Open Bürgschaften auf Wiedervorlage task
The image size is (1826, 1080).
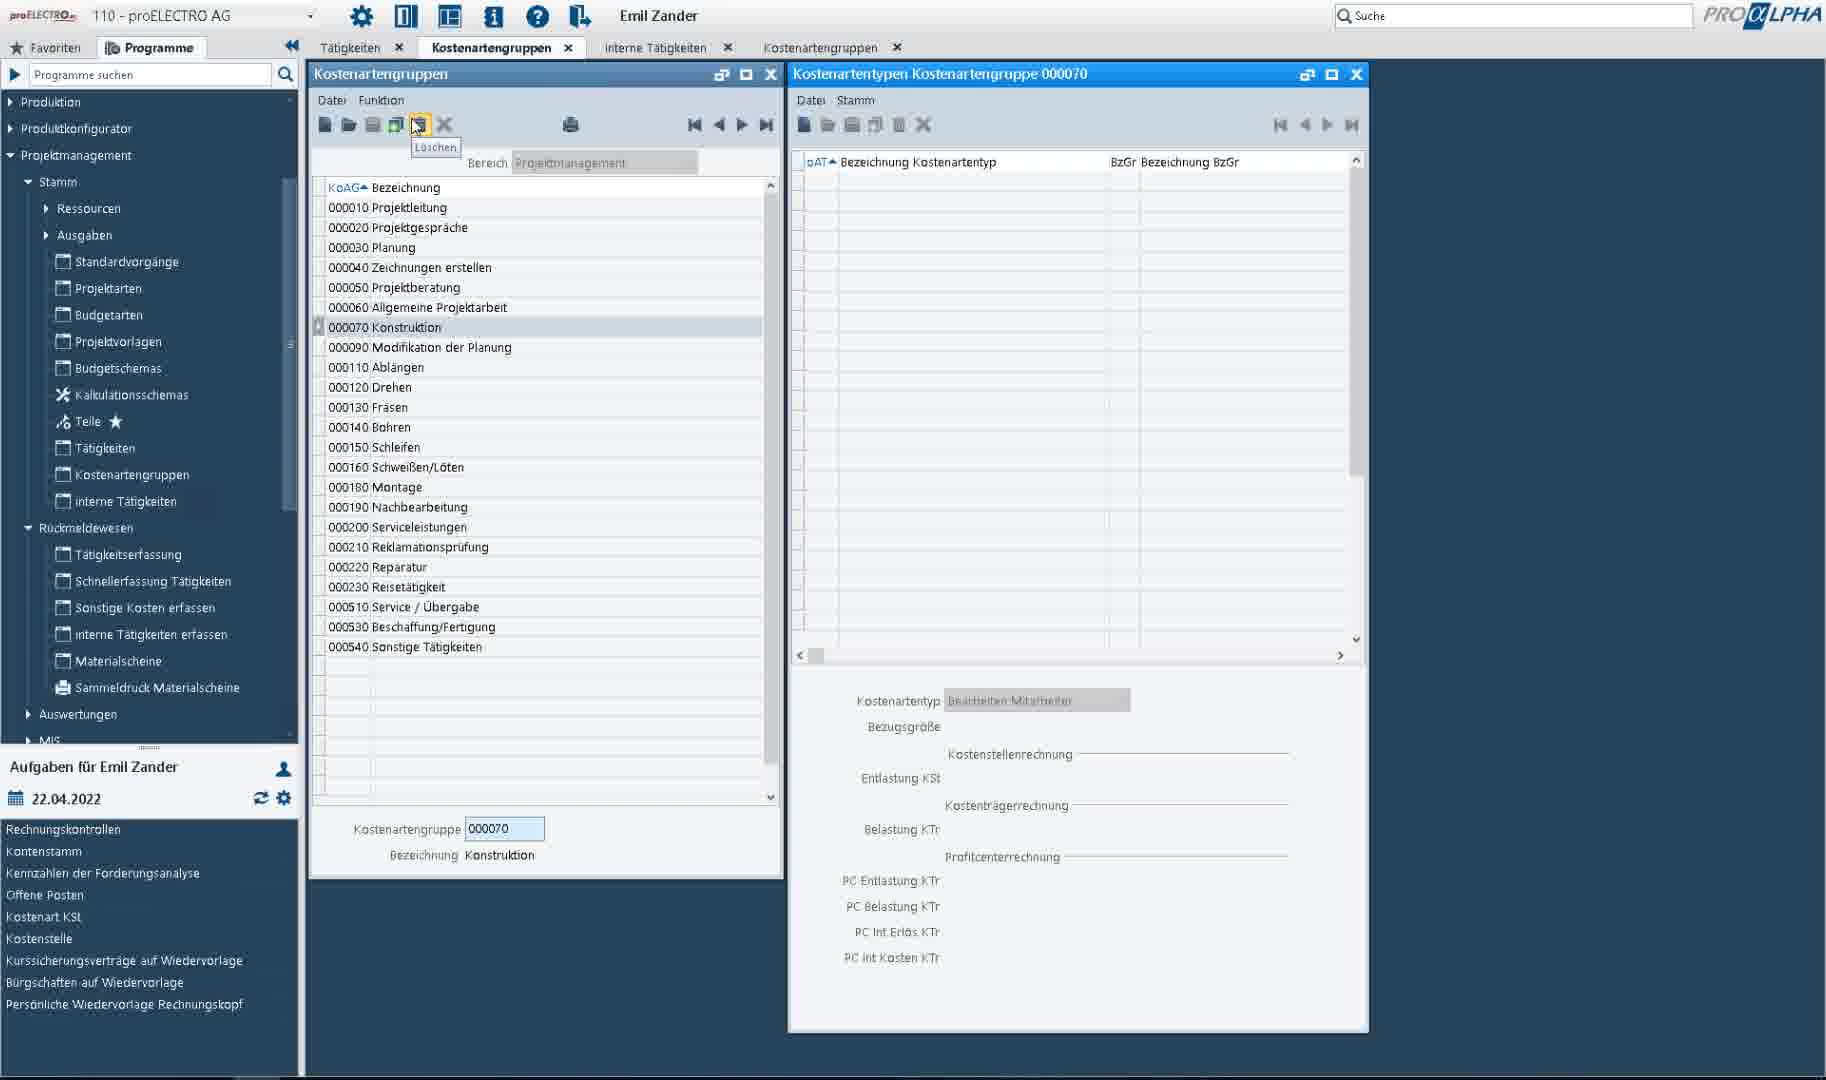pos(95,982)
